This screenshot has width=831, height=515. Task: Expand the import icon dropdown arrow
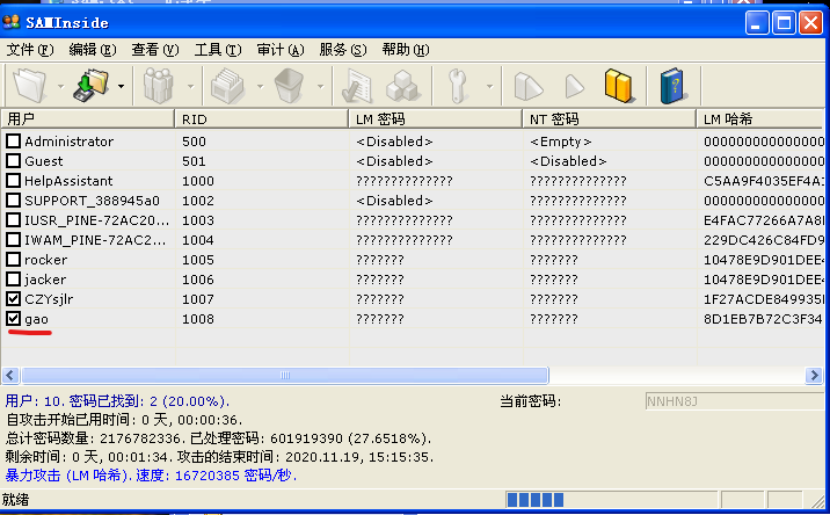[121, 86]
